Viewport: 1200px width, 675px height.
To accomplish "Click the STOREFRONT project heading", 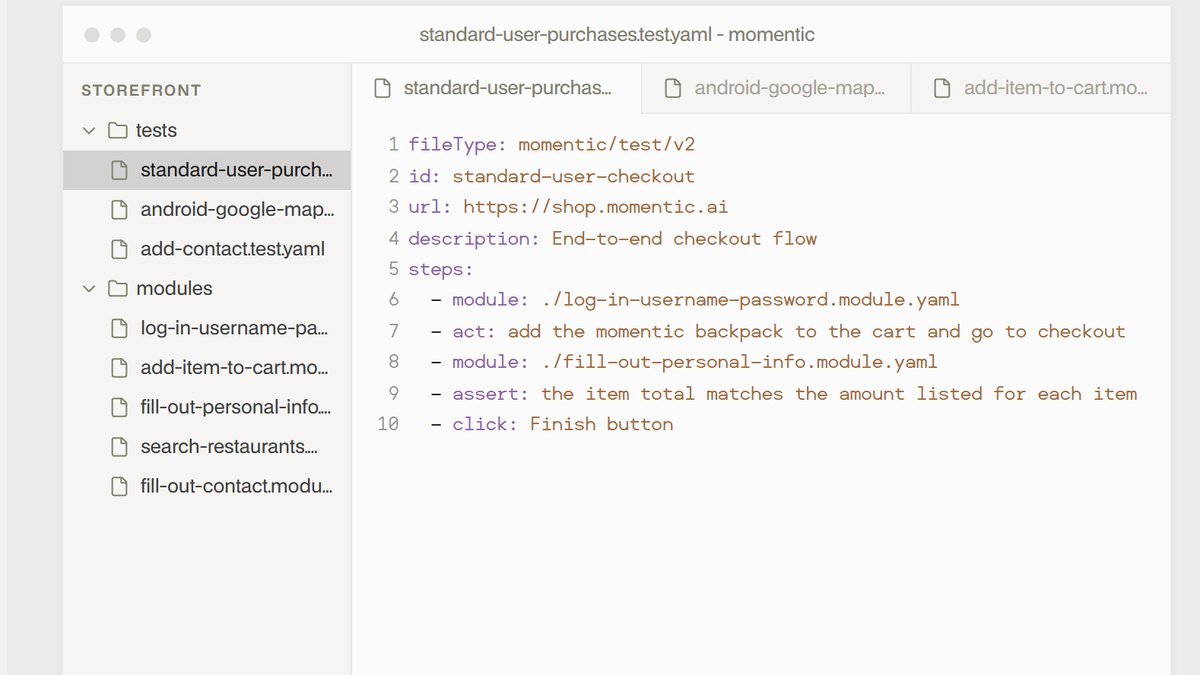I will coord(142,90).
